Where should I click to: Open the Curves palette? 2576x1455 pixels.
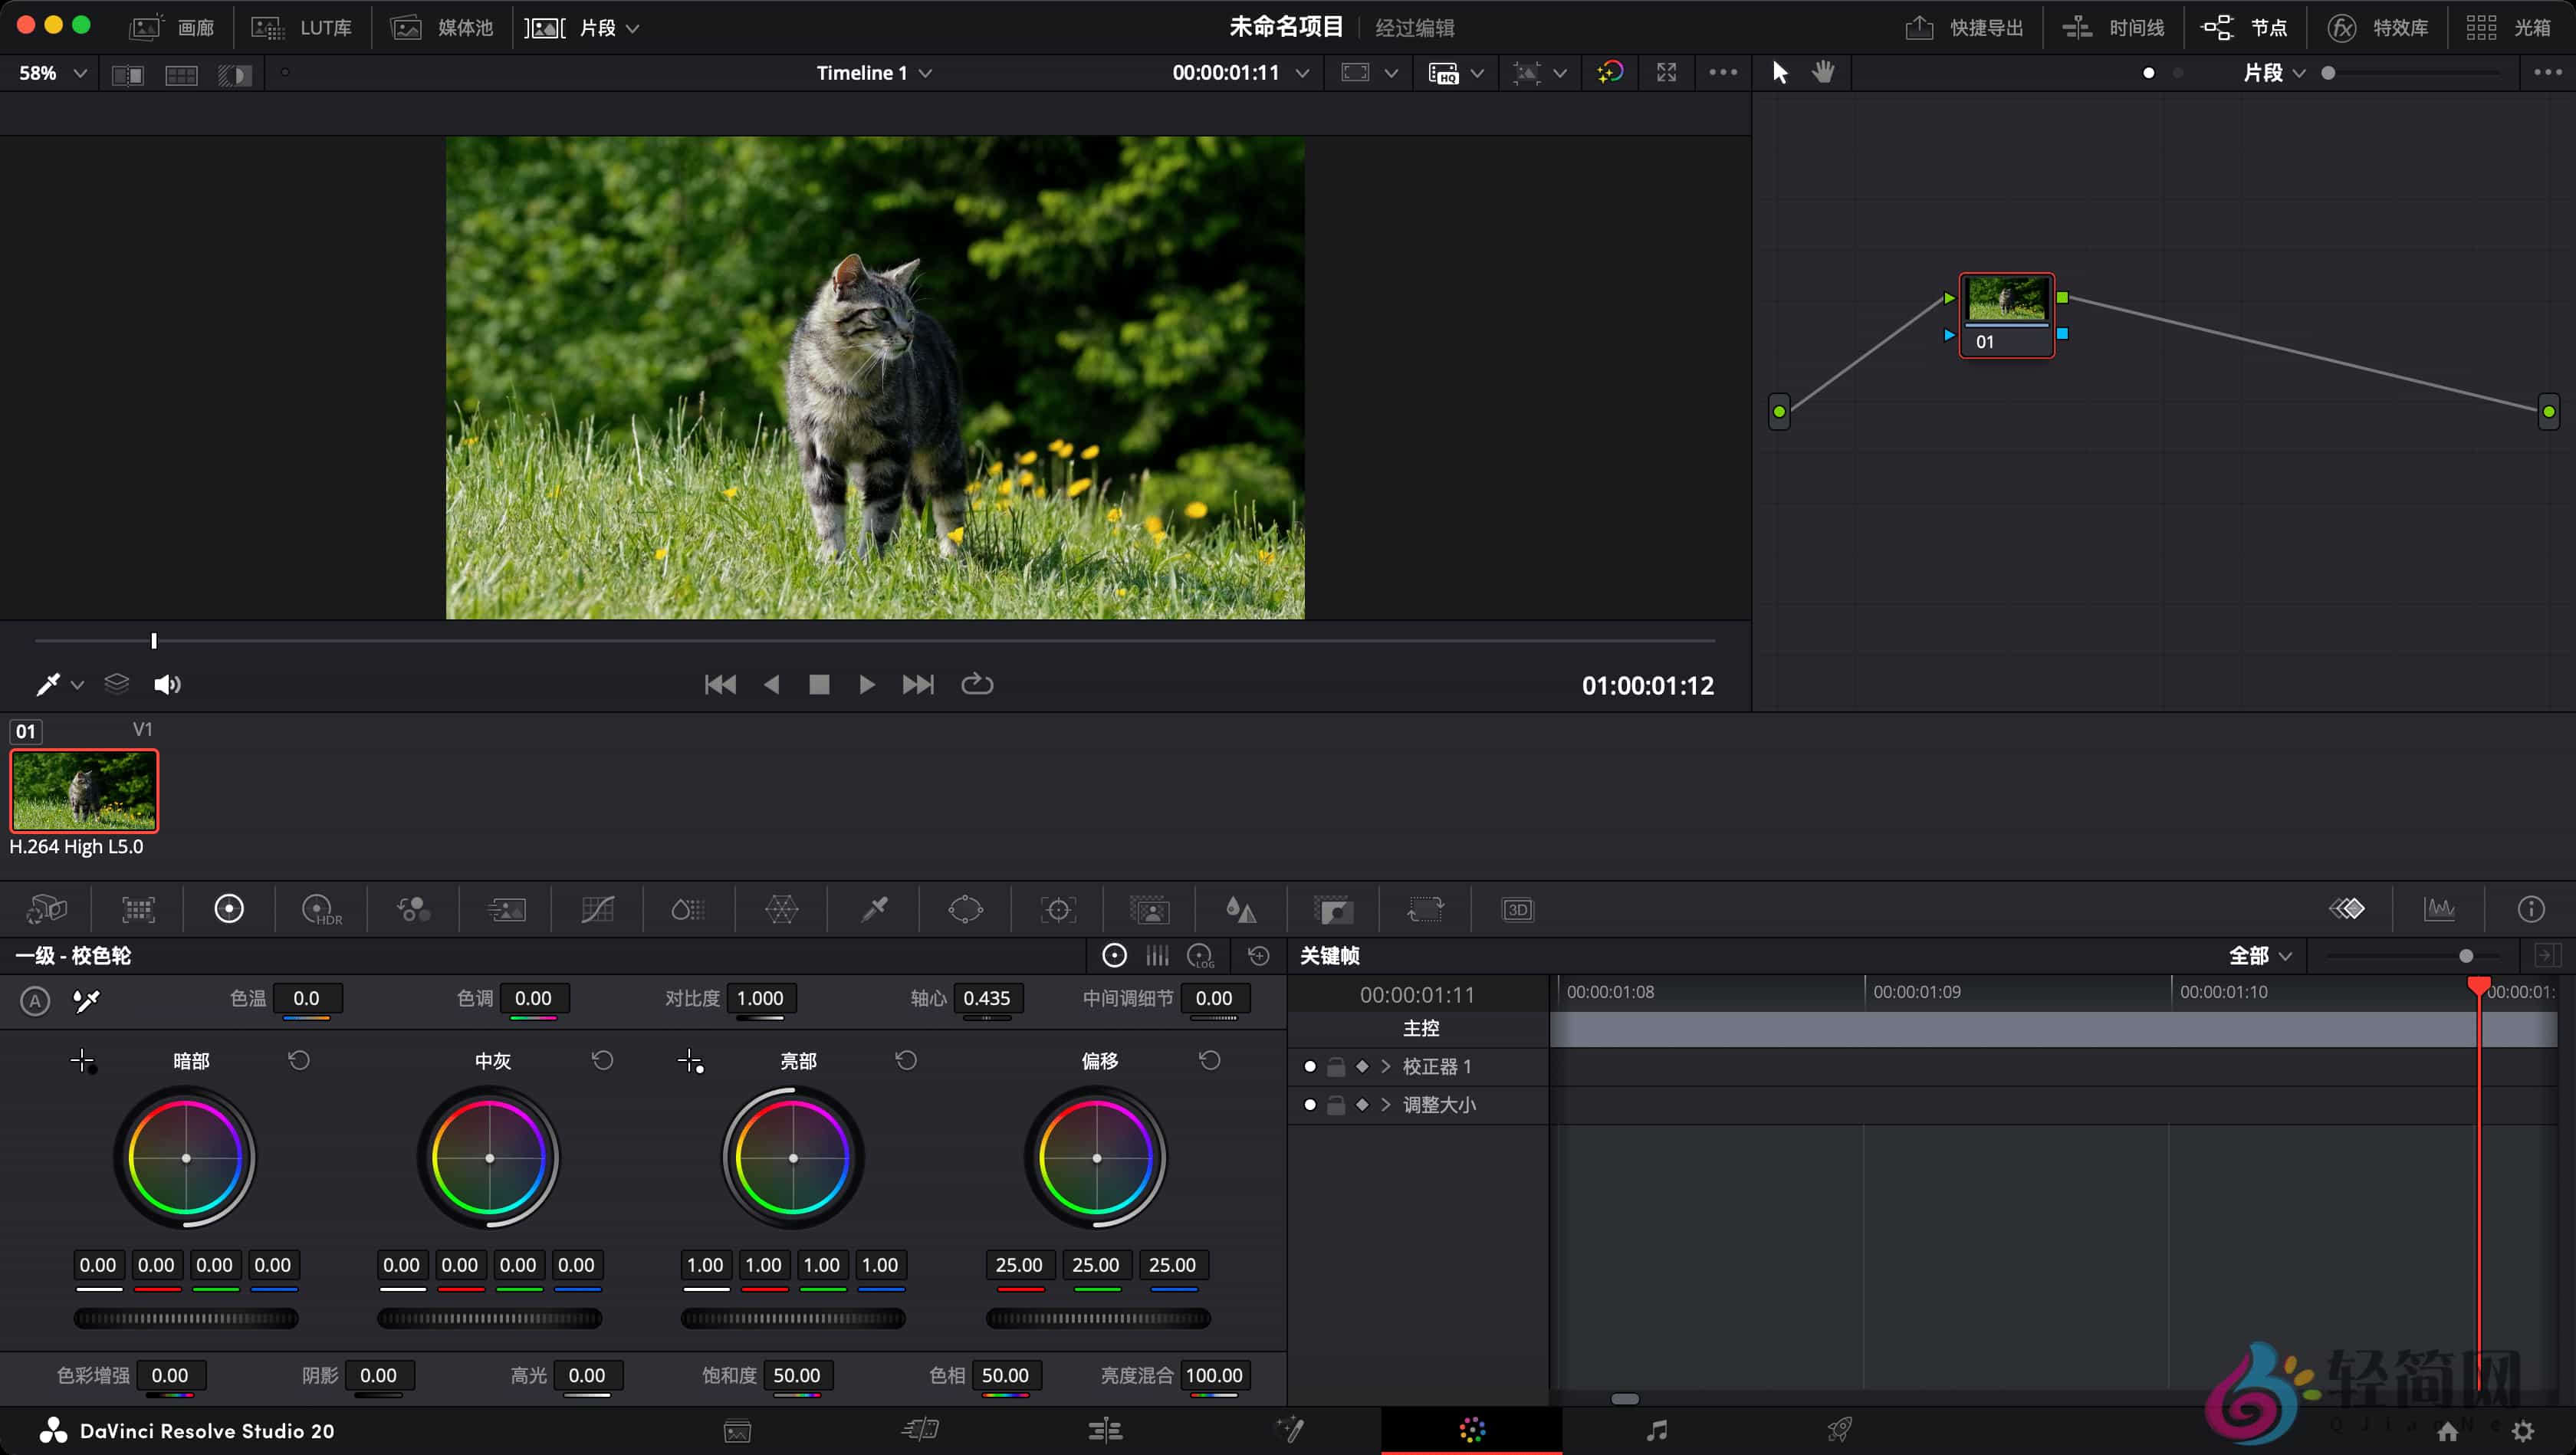click(597, 908)
